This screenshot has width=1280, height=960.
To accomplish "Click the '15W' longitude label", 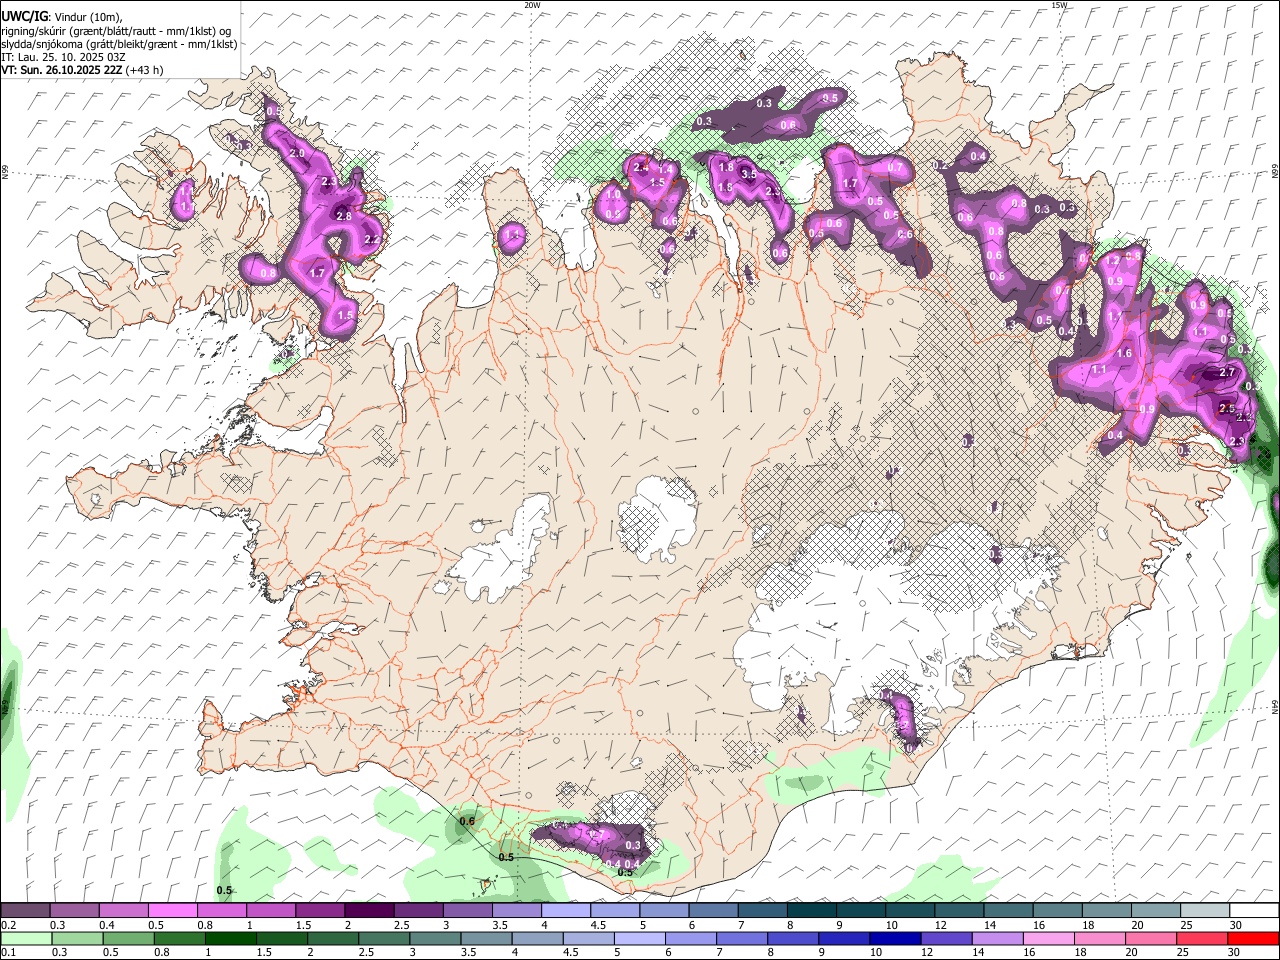I will (x=1059, y=5).
